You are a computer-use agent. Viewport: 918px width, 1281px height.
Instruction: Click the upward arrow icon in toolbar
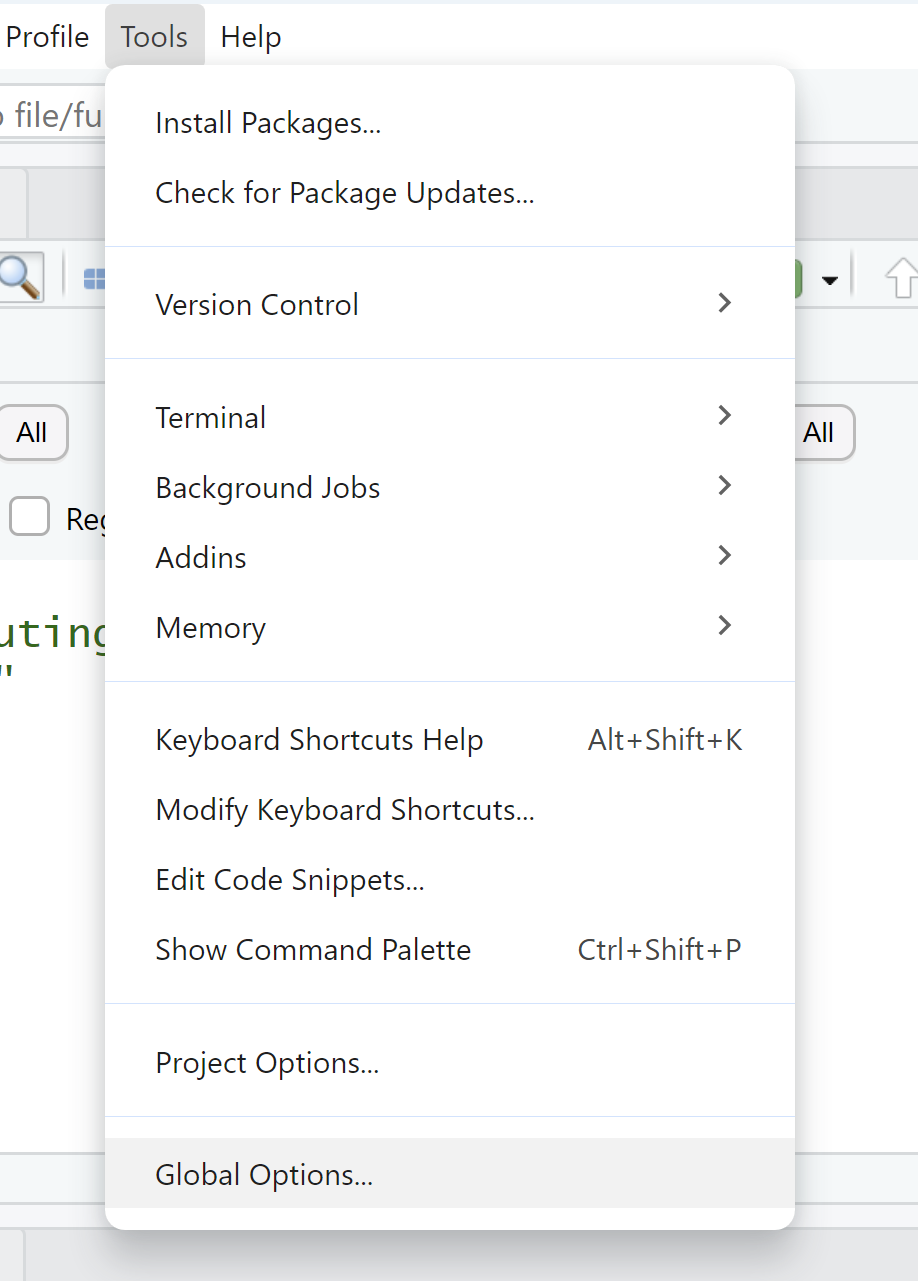click(x=902, y=279)
